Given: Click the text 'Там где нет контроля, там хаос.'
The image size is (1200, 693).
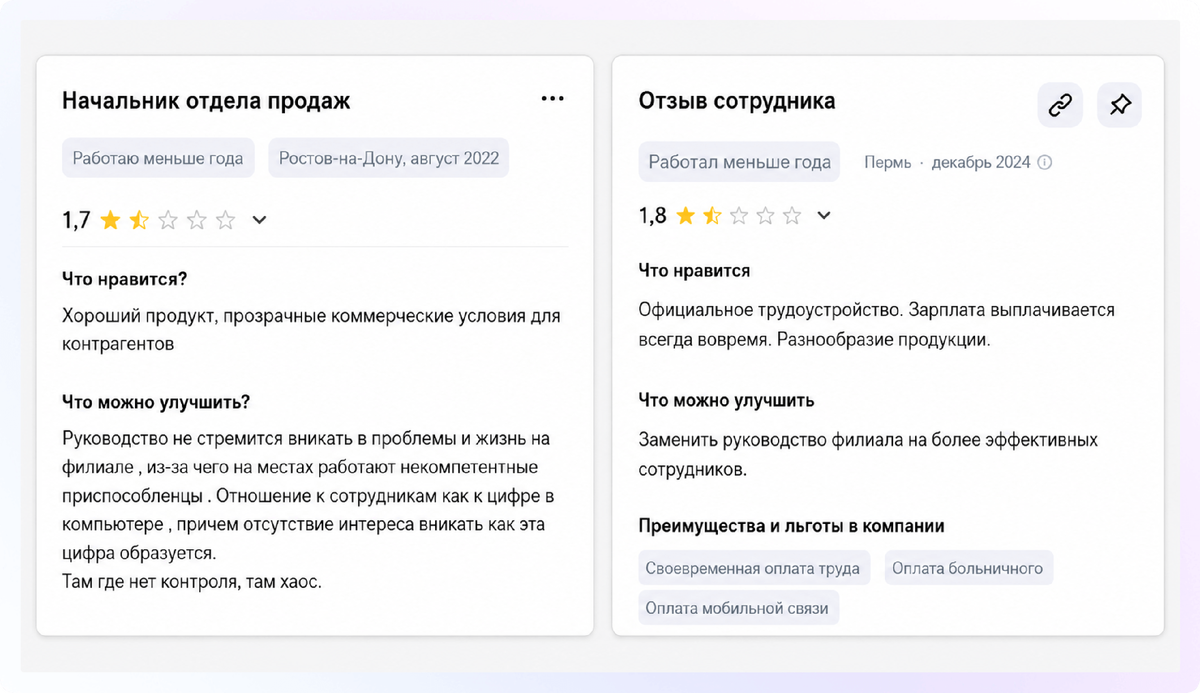Looking at the screenshot, I should [192, 581].
